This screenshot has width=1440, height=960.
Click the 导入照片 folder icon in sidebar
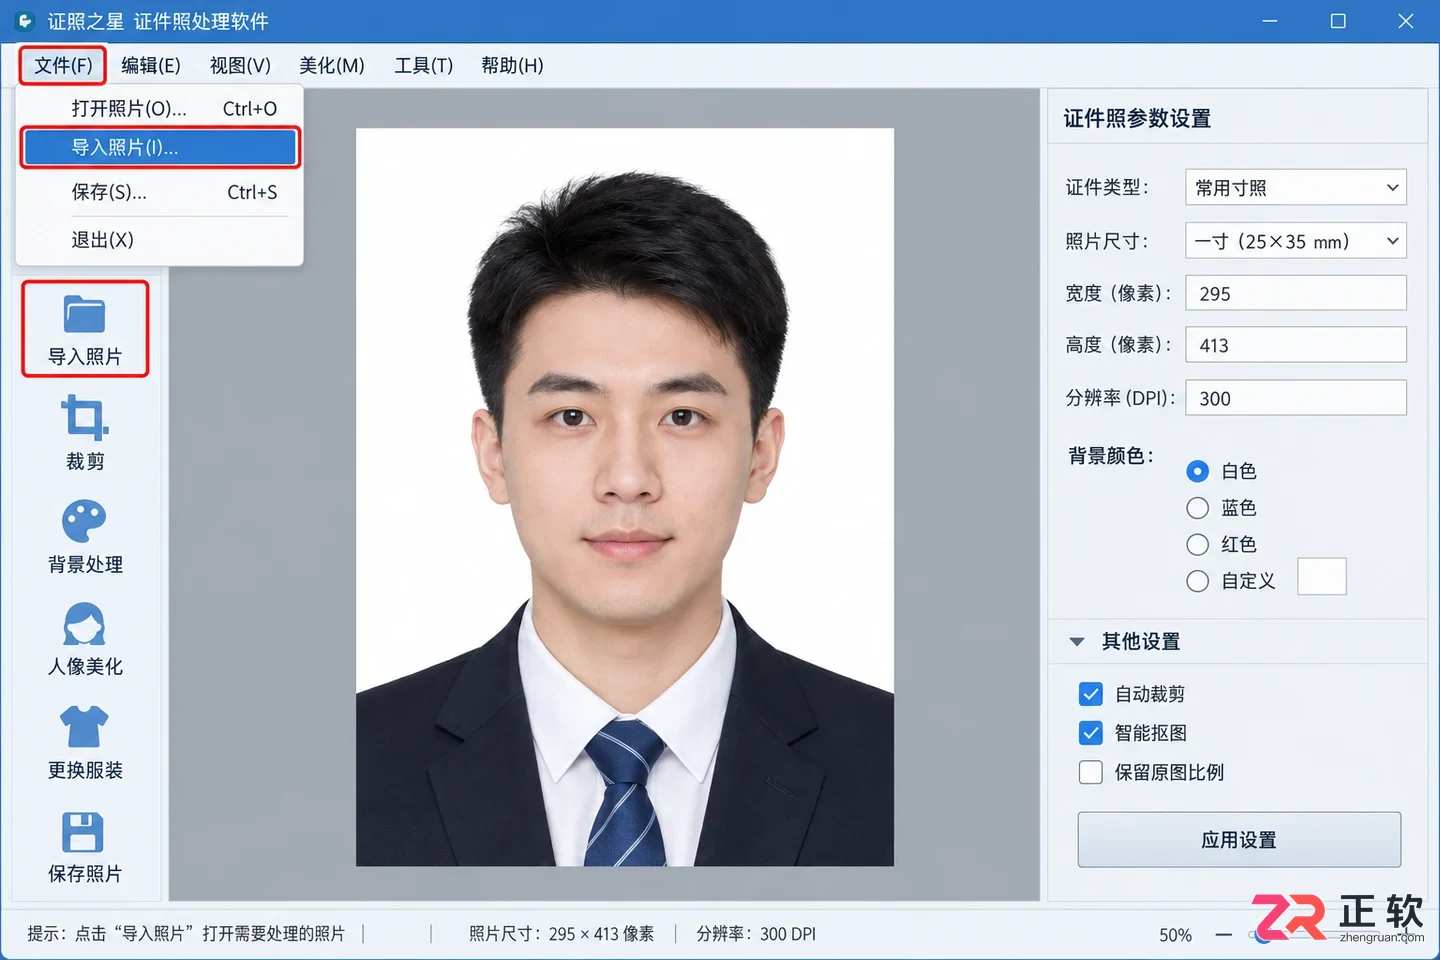[x=85, y=314]
